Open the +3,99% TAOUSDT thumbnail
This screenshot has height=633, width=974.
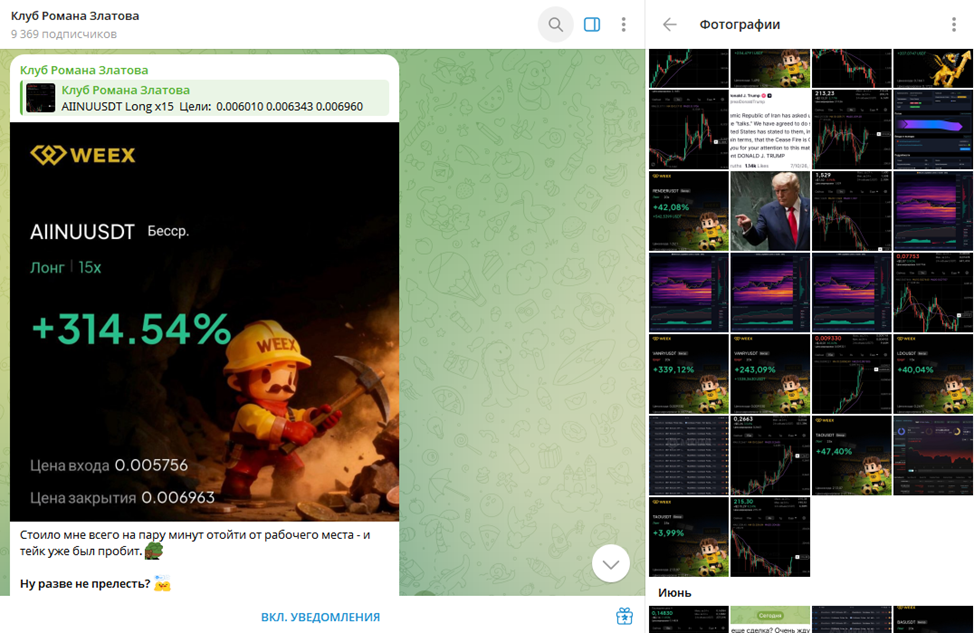pyautogui.click(x=689, y=537)
